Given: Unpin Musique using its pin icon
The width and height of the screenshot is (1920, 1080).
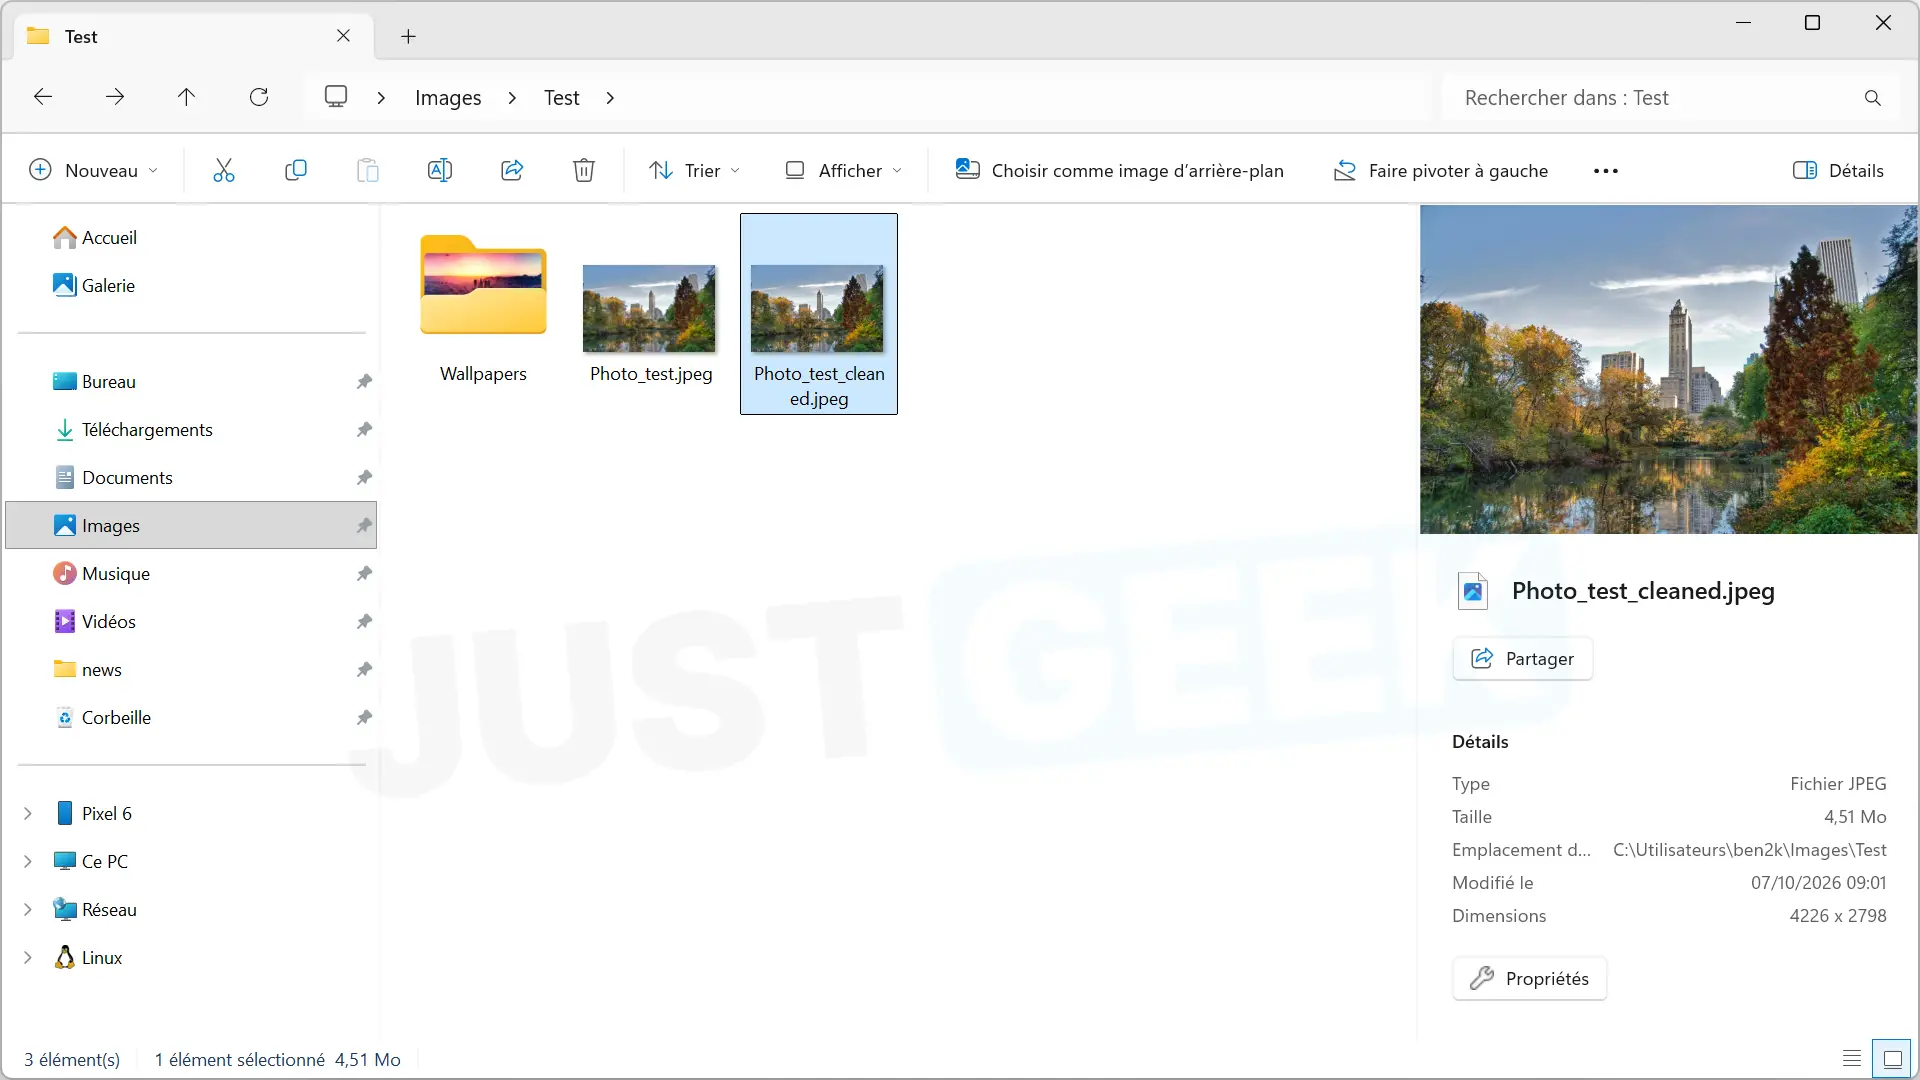Looking at the screenshot, I should click(364, 574).
